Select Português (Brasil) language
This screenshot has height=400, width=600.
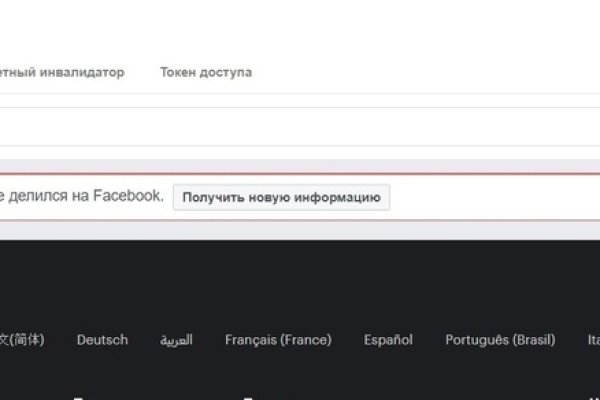(499, 340)
